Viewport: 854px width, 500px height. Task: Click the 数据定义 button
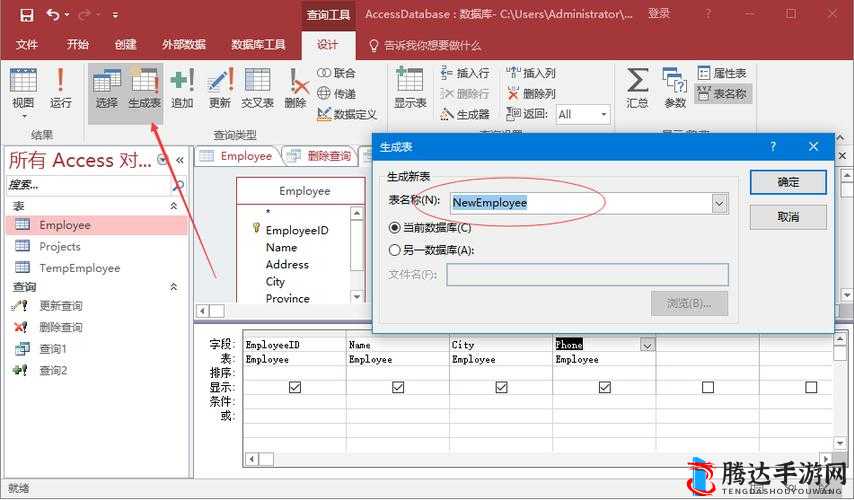(347, 114)
